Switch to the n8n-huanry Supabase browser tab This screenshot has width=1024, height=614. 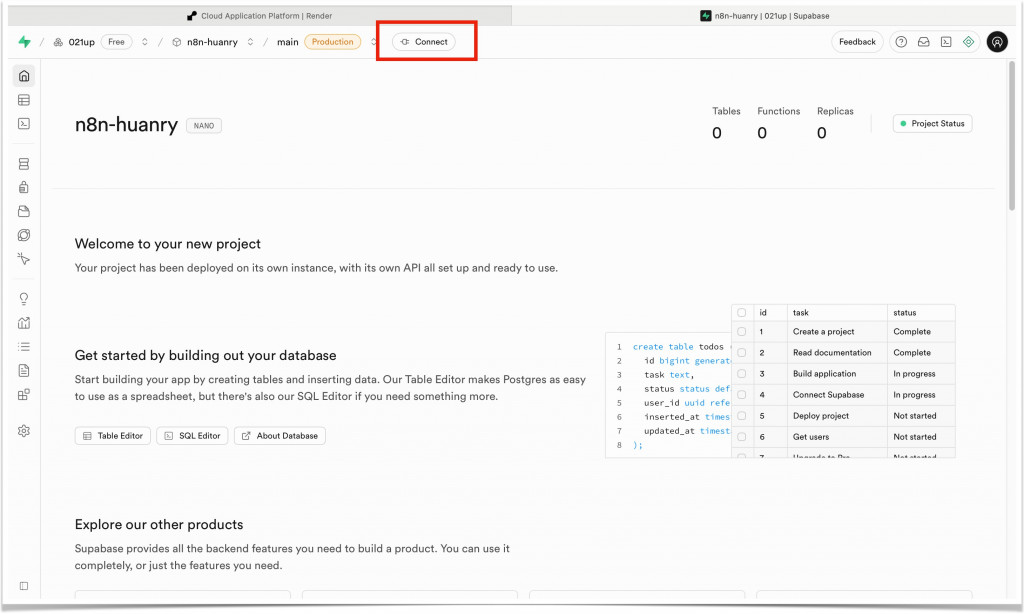(x=764, y=16)
